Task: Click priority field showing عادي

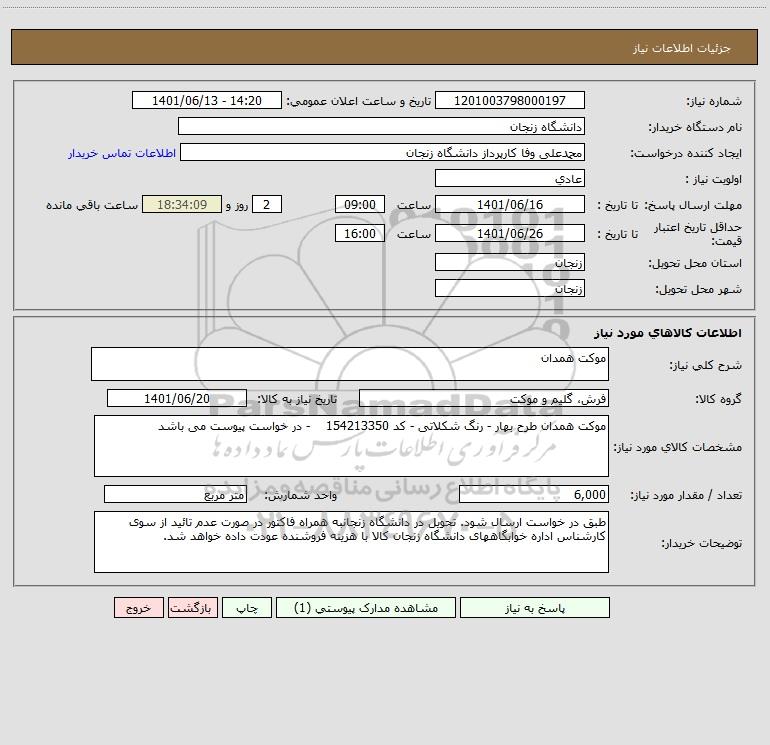Action: pos(510,178)
